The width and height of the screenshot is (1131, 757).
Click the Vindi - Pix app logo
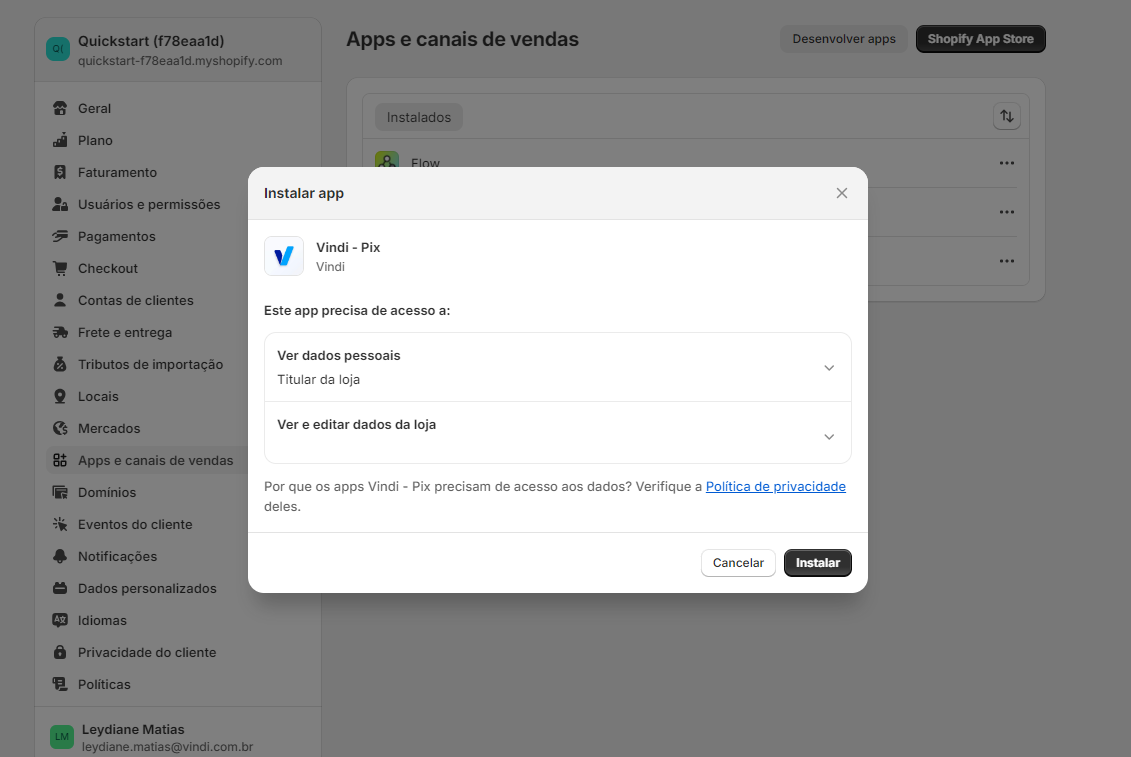pyautogui.click(x=283, y=256)
